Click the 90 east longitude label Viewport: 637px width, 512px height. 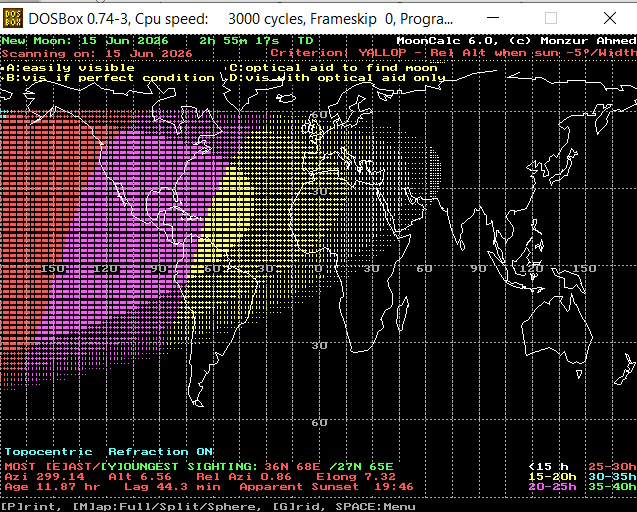pyautogui.click(x=478, y=269)
